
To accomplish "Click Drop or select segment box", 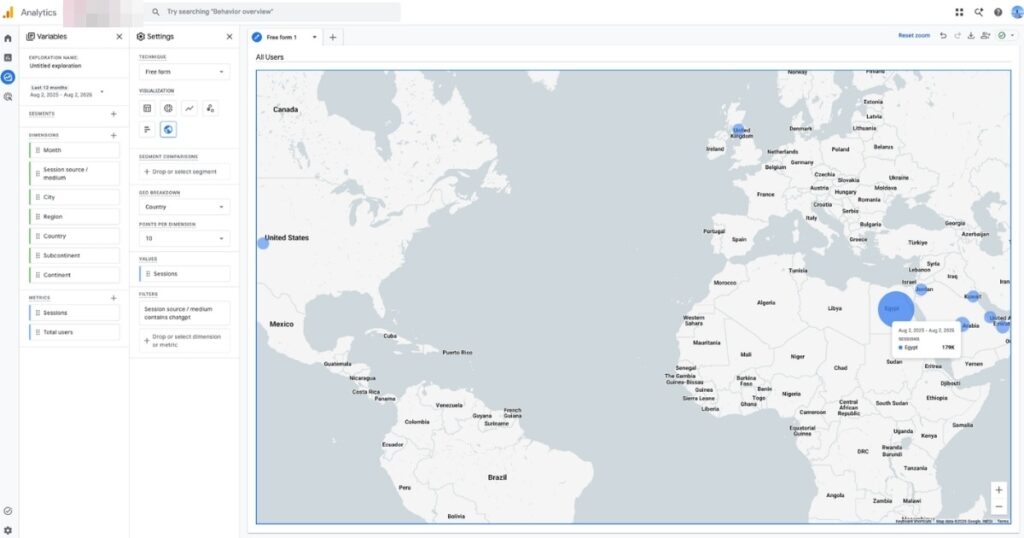I will (184, 172).
